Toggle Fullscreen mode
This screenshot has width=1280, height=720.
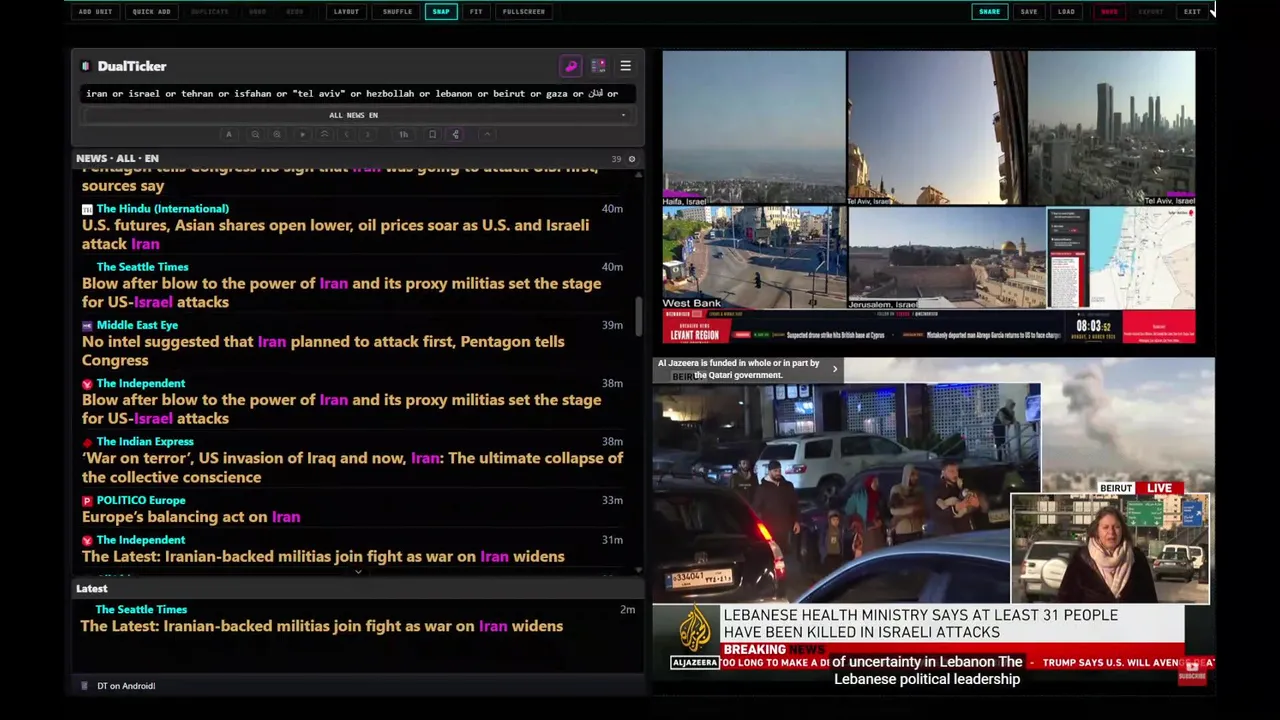pos(524,12)
